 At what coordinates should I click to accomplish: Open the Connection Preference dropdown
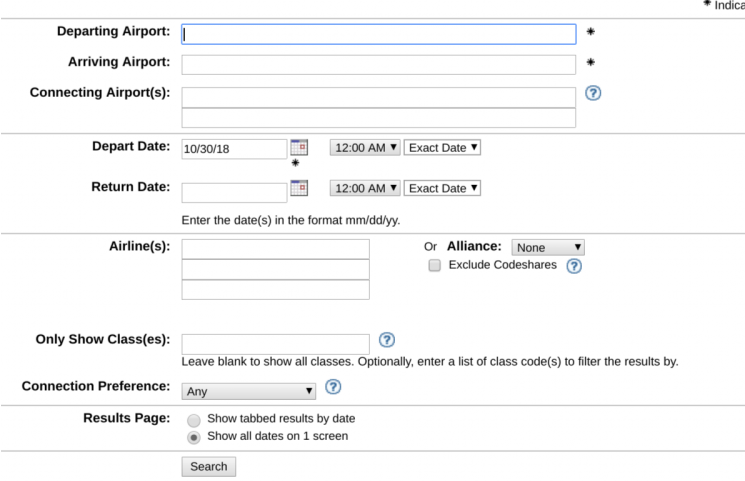(x=249, y=391)
